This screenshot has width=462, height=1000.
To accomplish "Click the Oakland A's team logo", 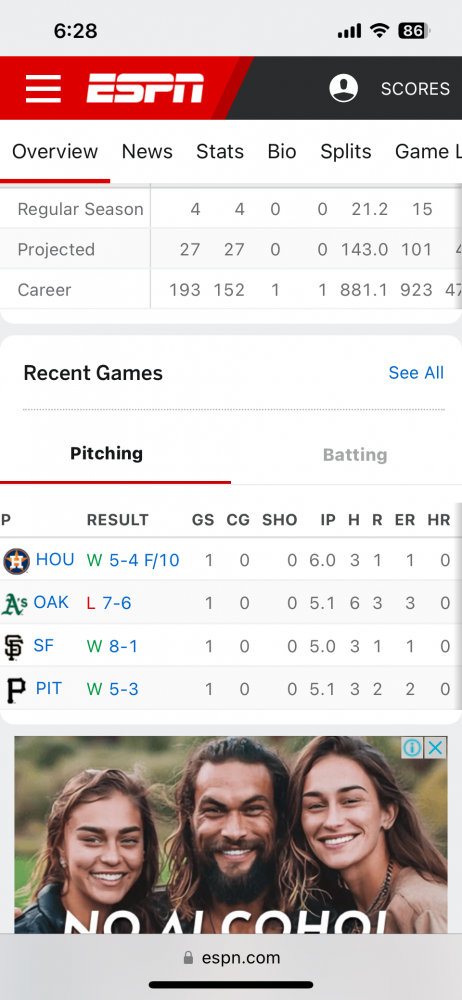I will (14, 603).
